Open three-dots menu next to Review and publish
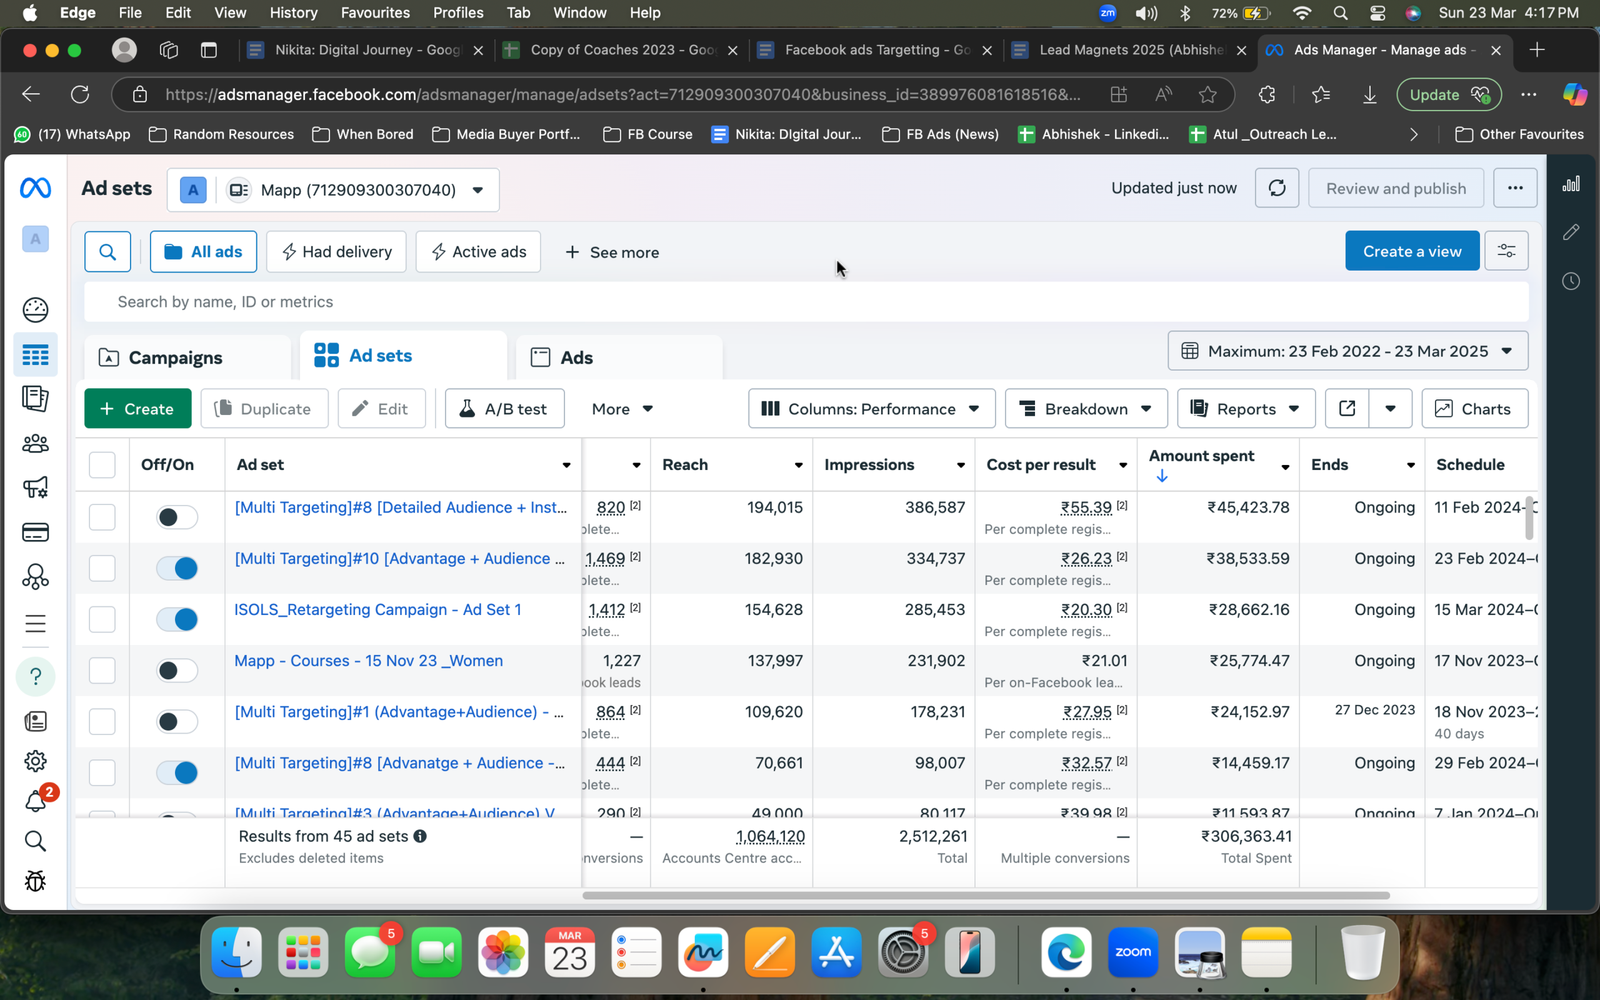This screenshot has width=1600, height=1000. [x=1515, y=188]
